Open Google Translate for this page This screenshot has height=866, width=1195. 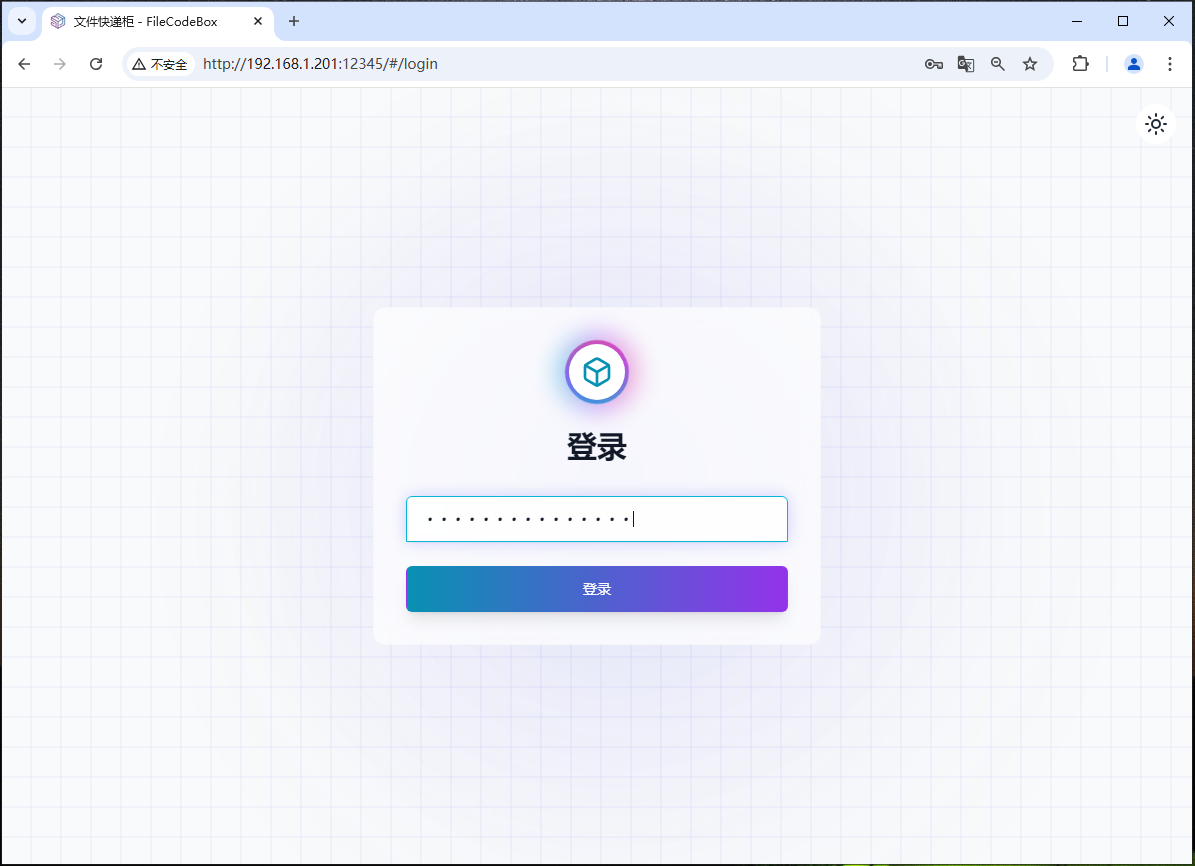pos(965,63)
